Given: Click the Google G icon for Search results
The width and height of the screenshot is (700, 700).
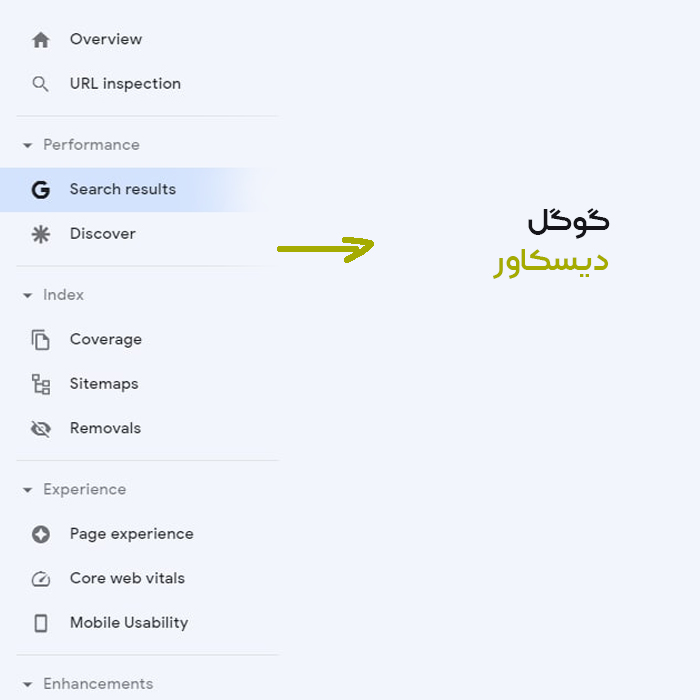Looking at the screenshot, I should 41,190.
